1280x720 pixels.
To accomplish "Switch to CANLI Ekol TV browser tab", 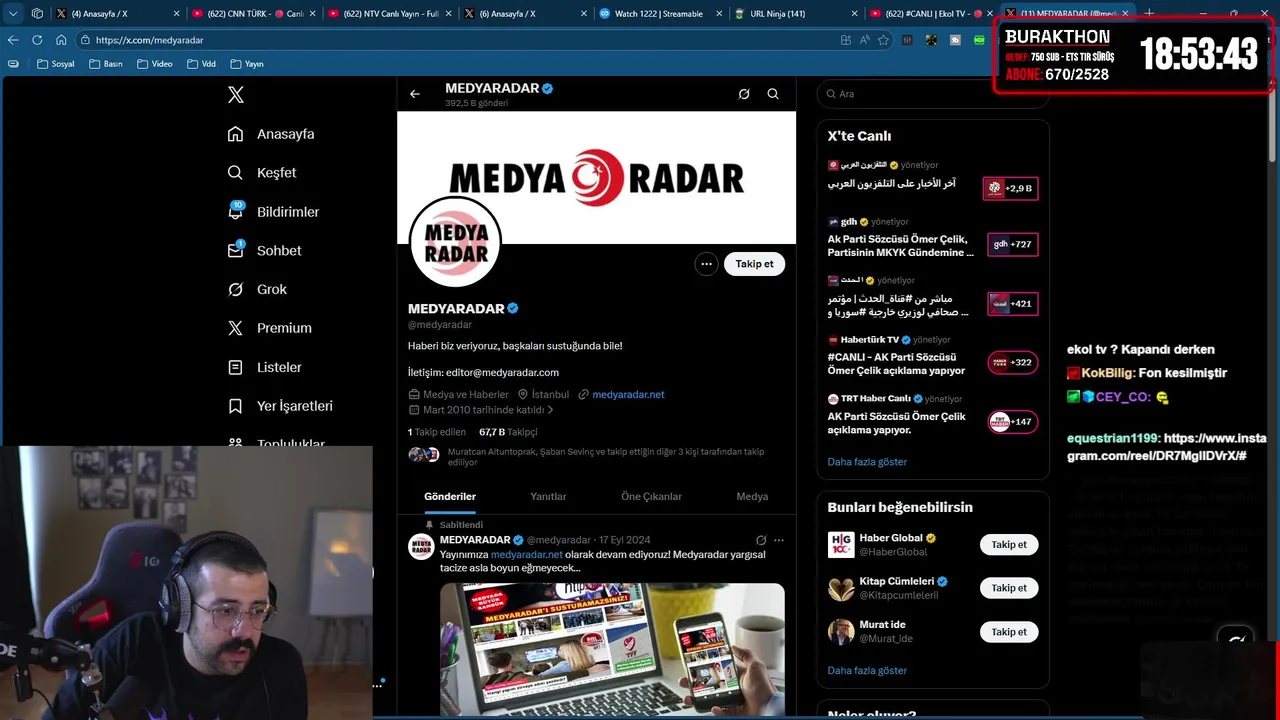I will [x=933, y=14].
